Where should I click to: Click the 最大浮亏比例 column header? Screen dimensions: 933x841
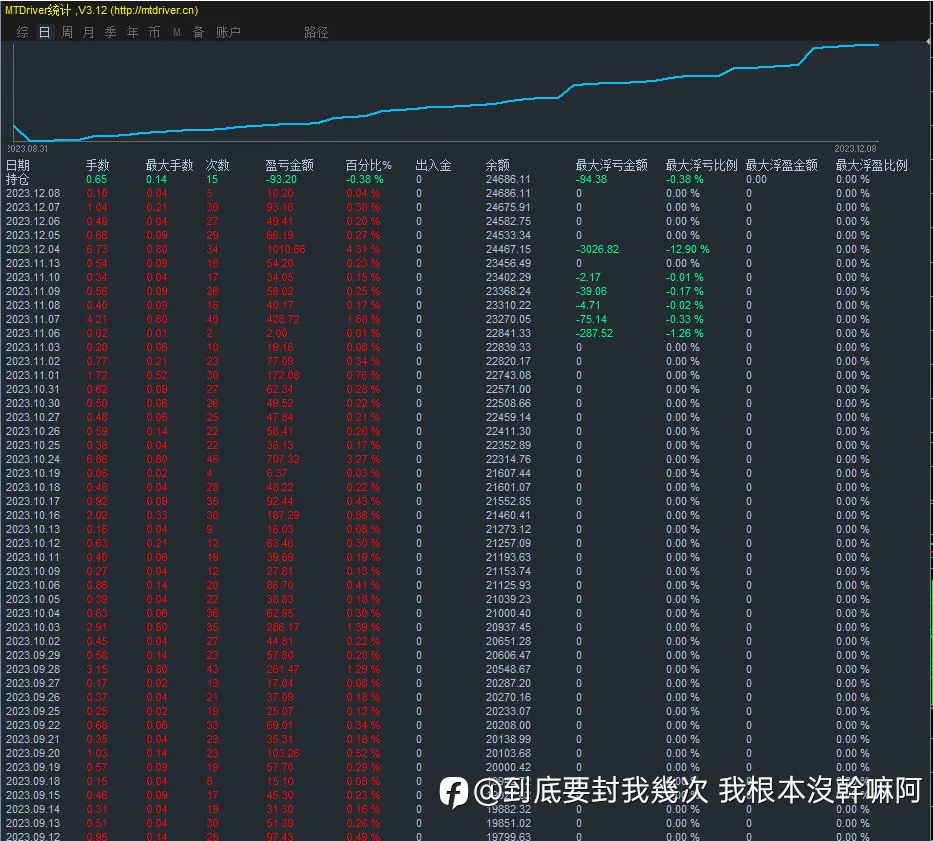pos(702,165)
